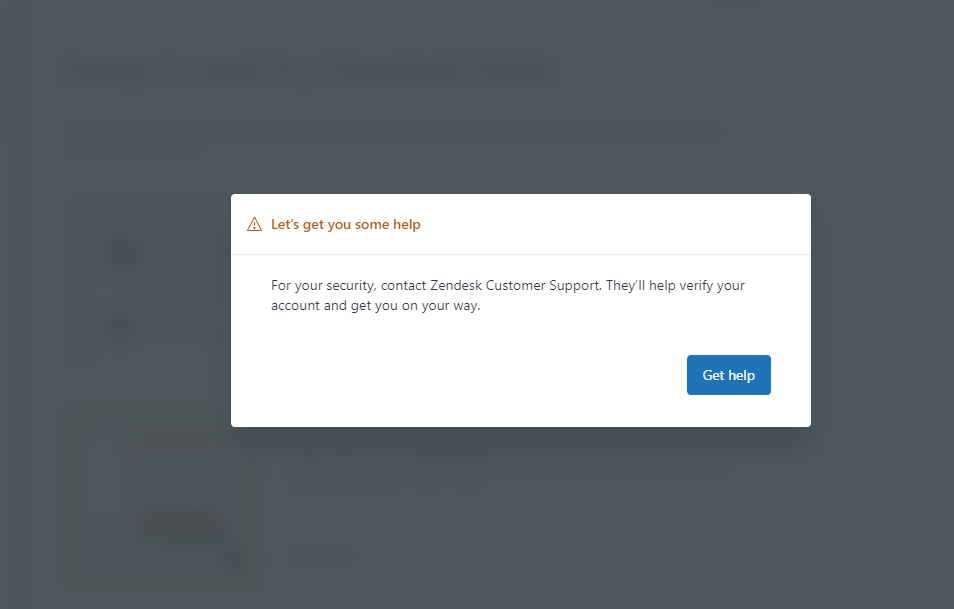Screen dimensions: 954x609
Task: Click the word "help" in the dialog title
Action: [407, 224]
